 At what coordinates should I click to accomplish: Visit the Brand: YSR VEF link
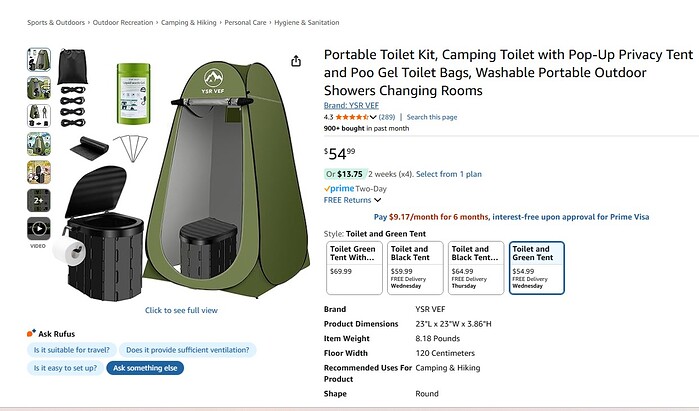349,105
